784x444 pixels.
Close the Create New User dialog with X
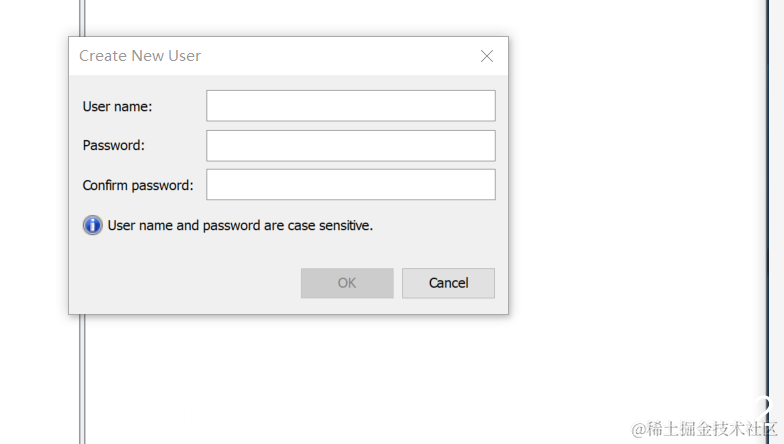[x=487, y=56]
